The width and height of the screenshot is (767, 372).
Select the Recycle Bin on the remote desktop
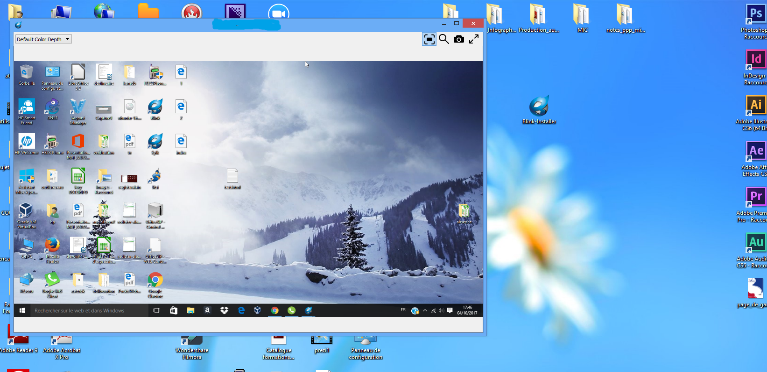26,75
